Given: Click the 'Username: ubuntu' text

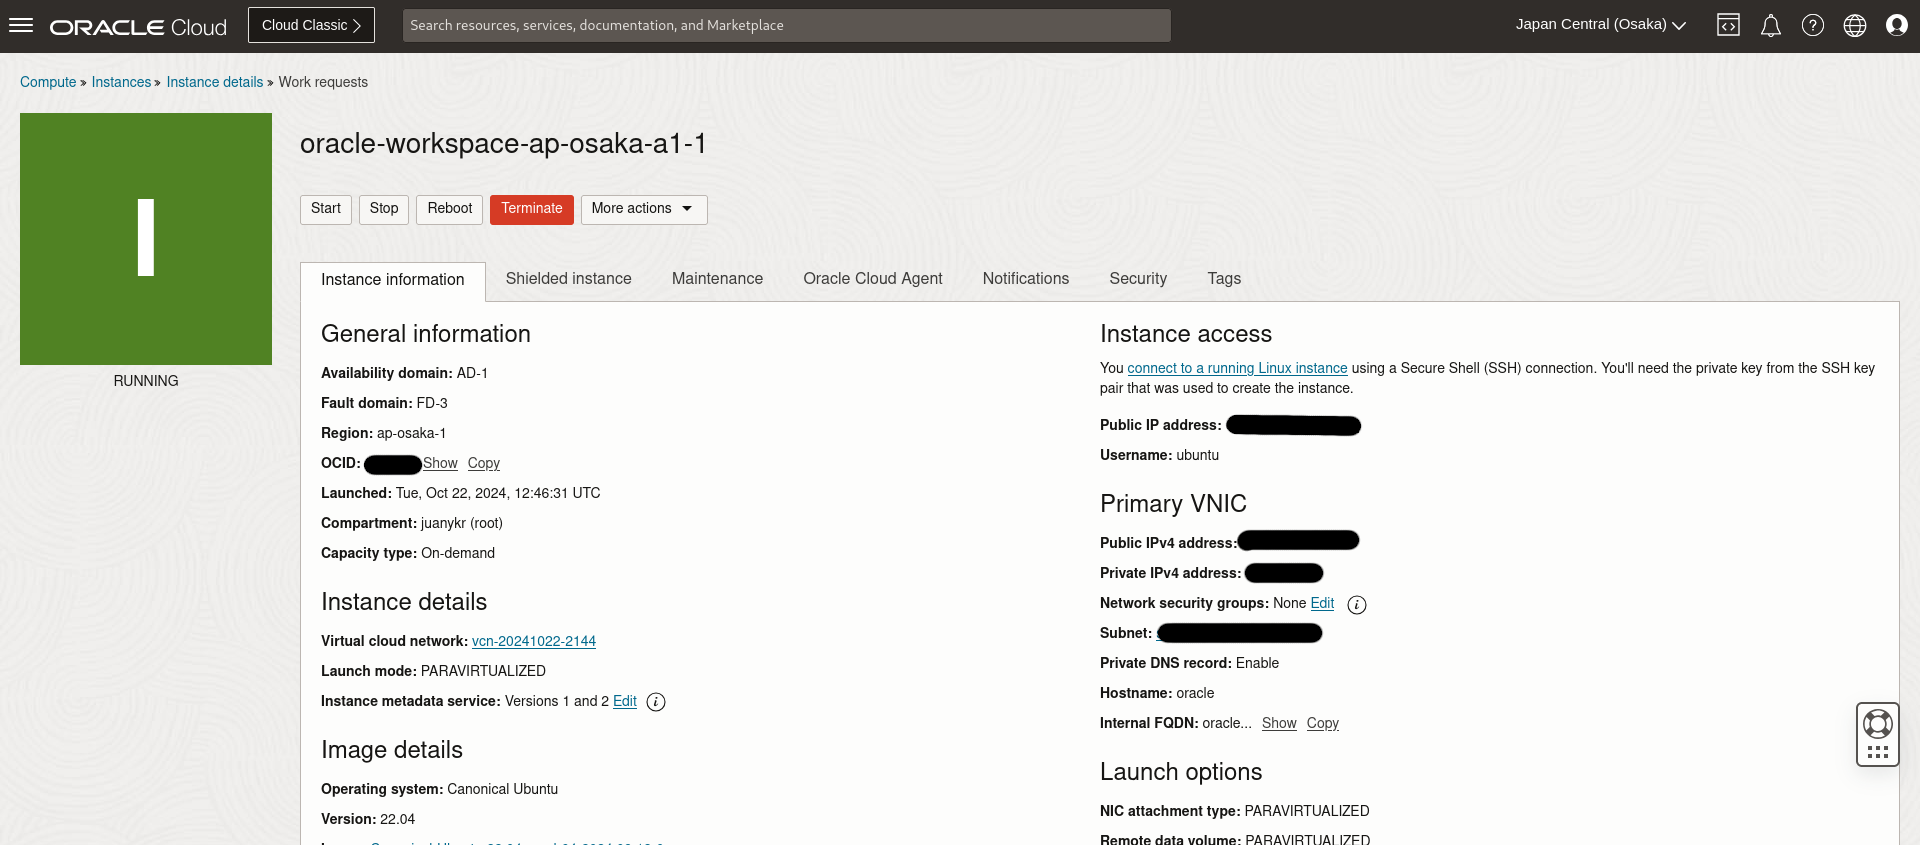Looking at the screenshot, I should (x=1159, y=455).
